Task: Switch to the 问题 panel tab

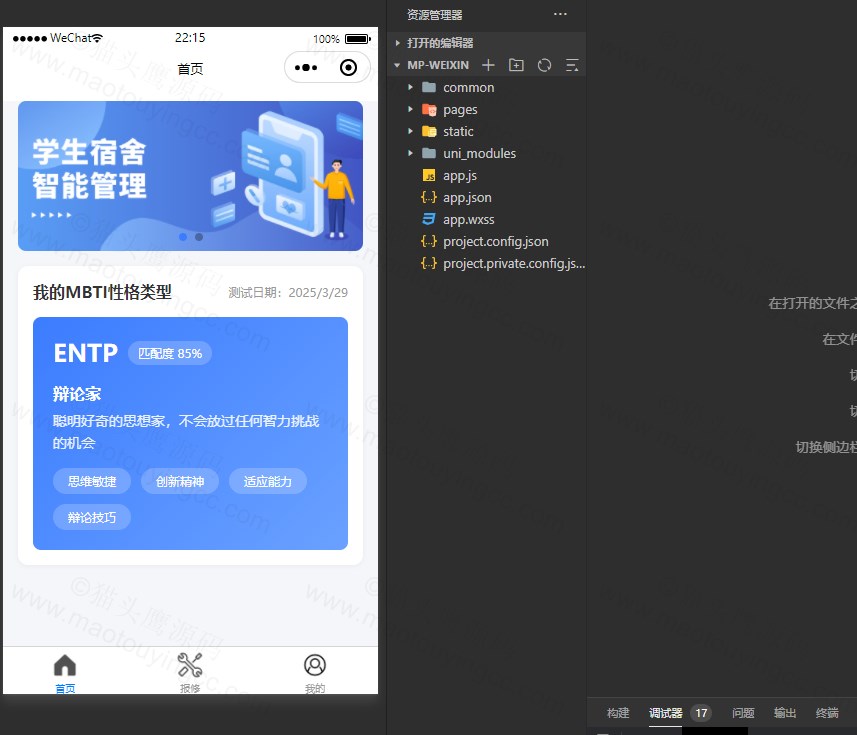Action: tap(743, 713)
